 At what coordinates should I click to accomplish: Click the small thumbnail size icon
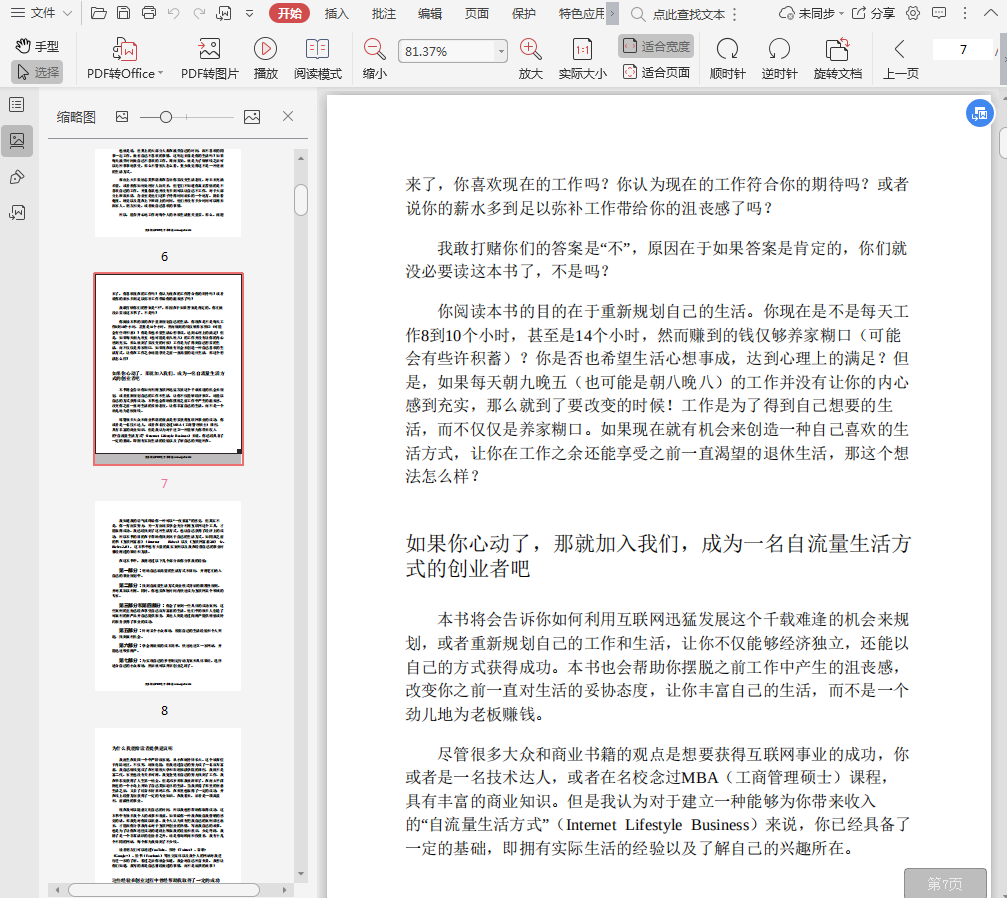pyautogui.click(x=122, y=116)
